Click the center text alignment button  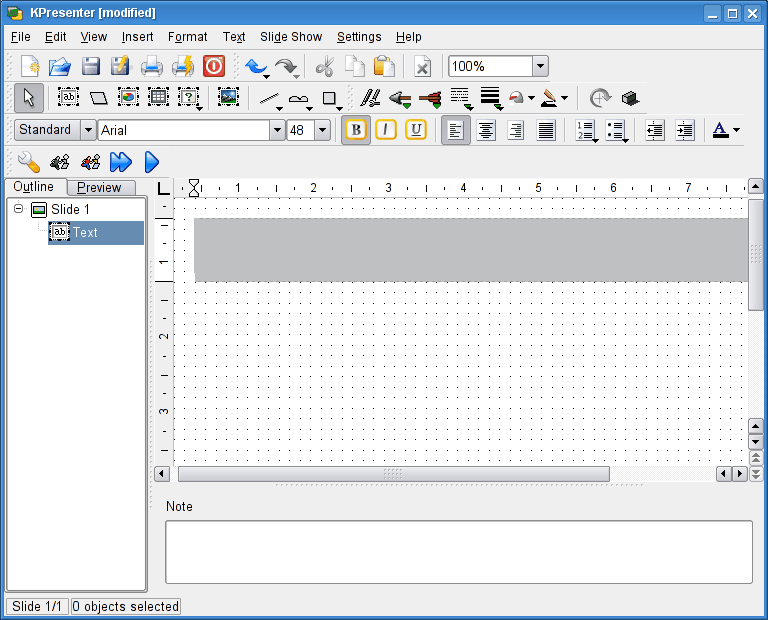pos(486,130)
